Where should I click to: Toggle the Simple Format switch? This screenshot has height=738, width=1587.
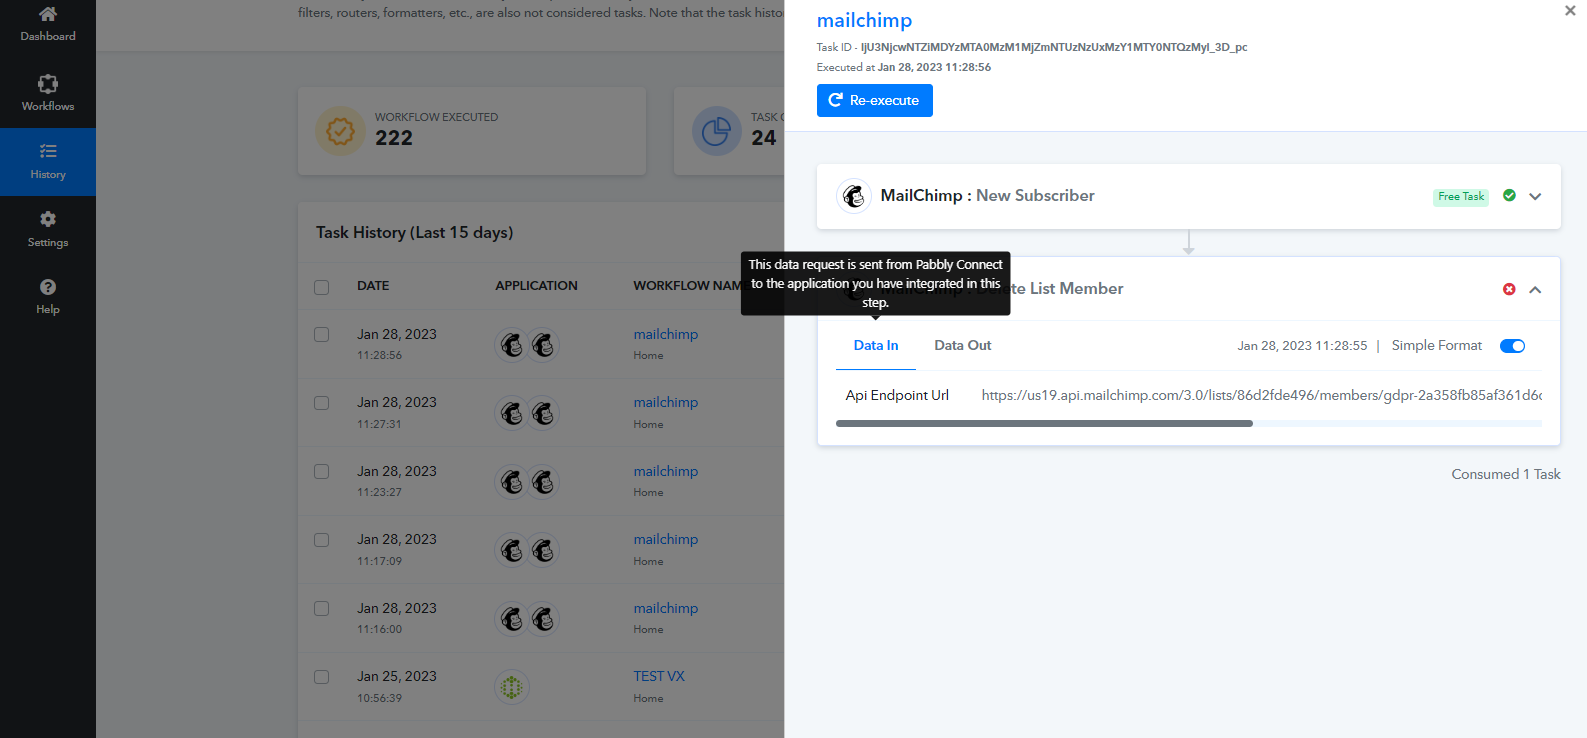click(x=1512, y=346)
